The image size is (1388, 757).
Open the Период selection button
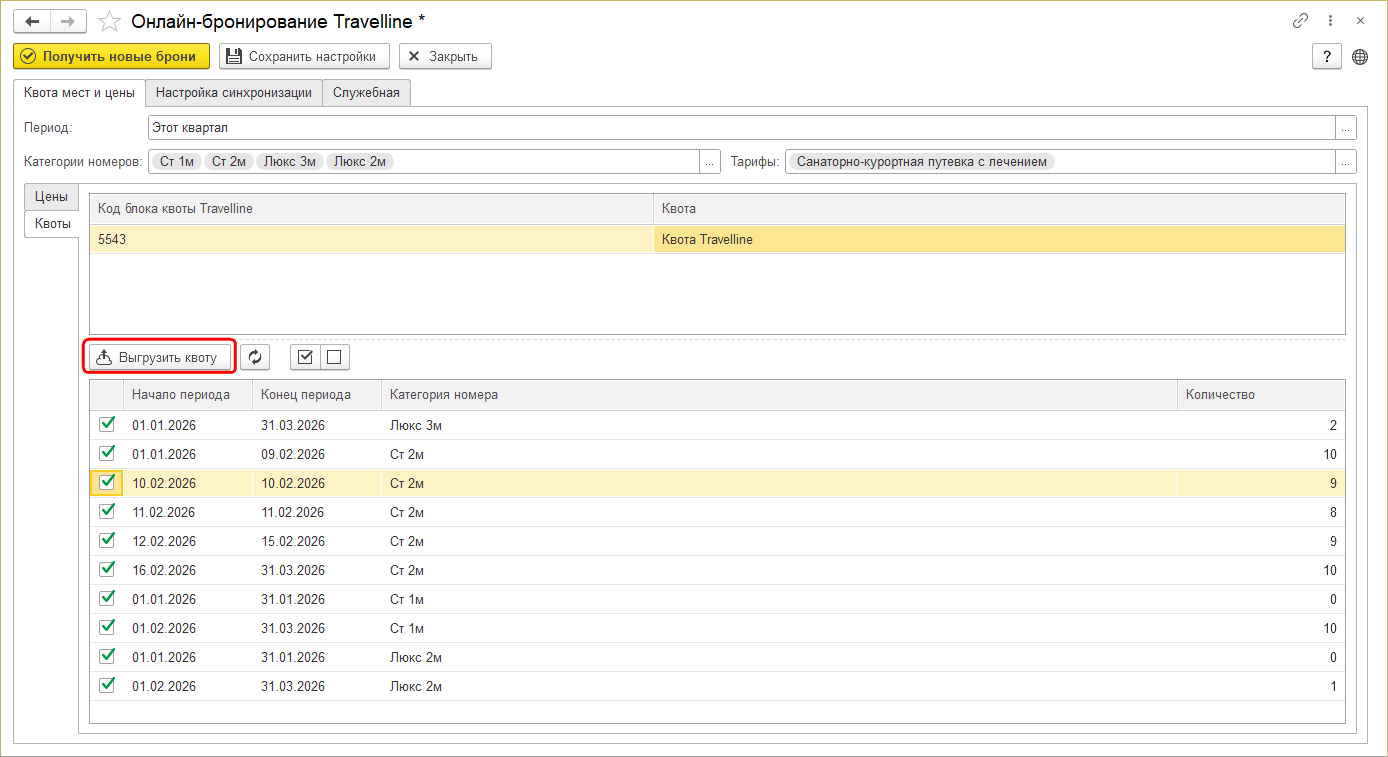click(x=1346, y=128)
